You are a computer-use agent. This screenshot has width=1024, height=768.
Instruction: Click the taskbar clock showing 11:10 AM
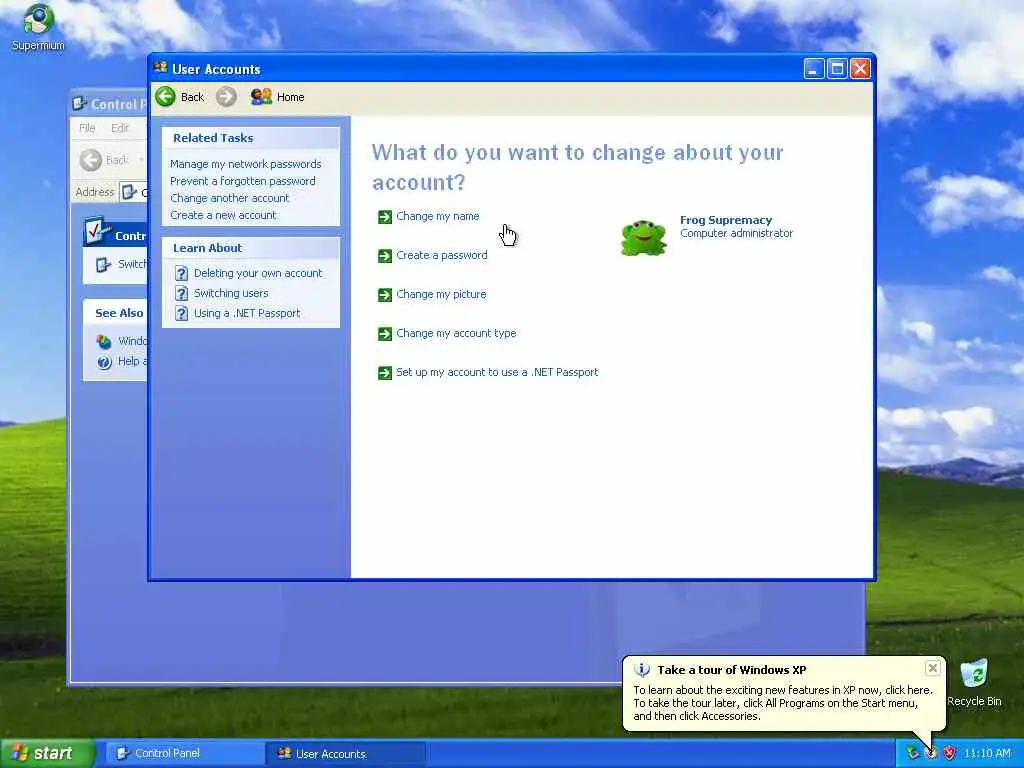point(987,753)
